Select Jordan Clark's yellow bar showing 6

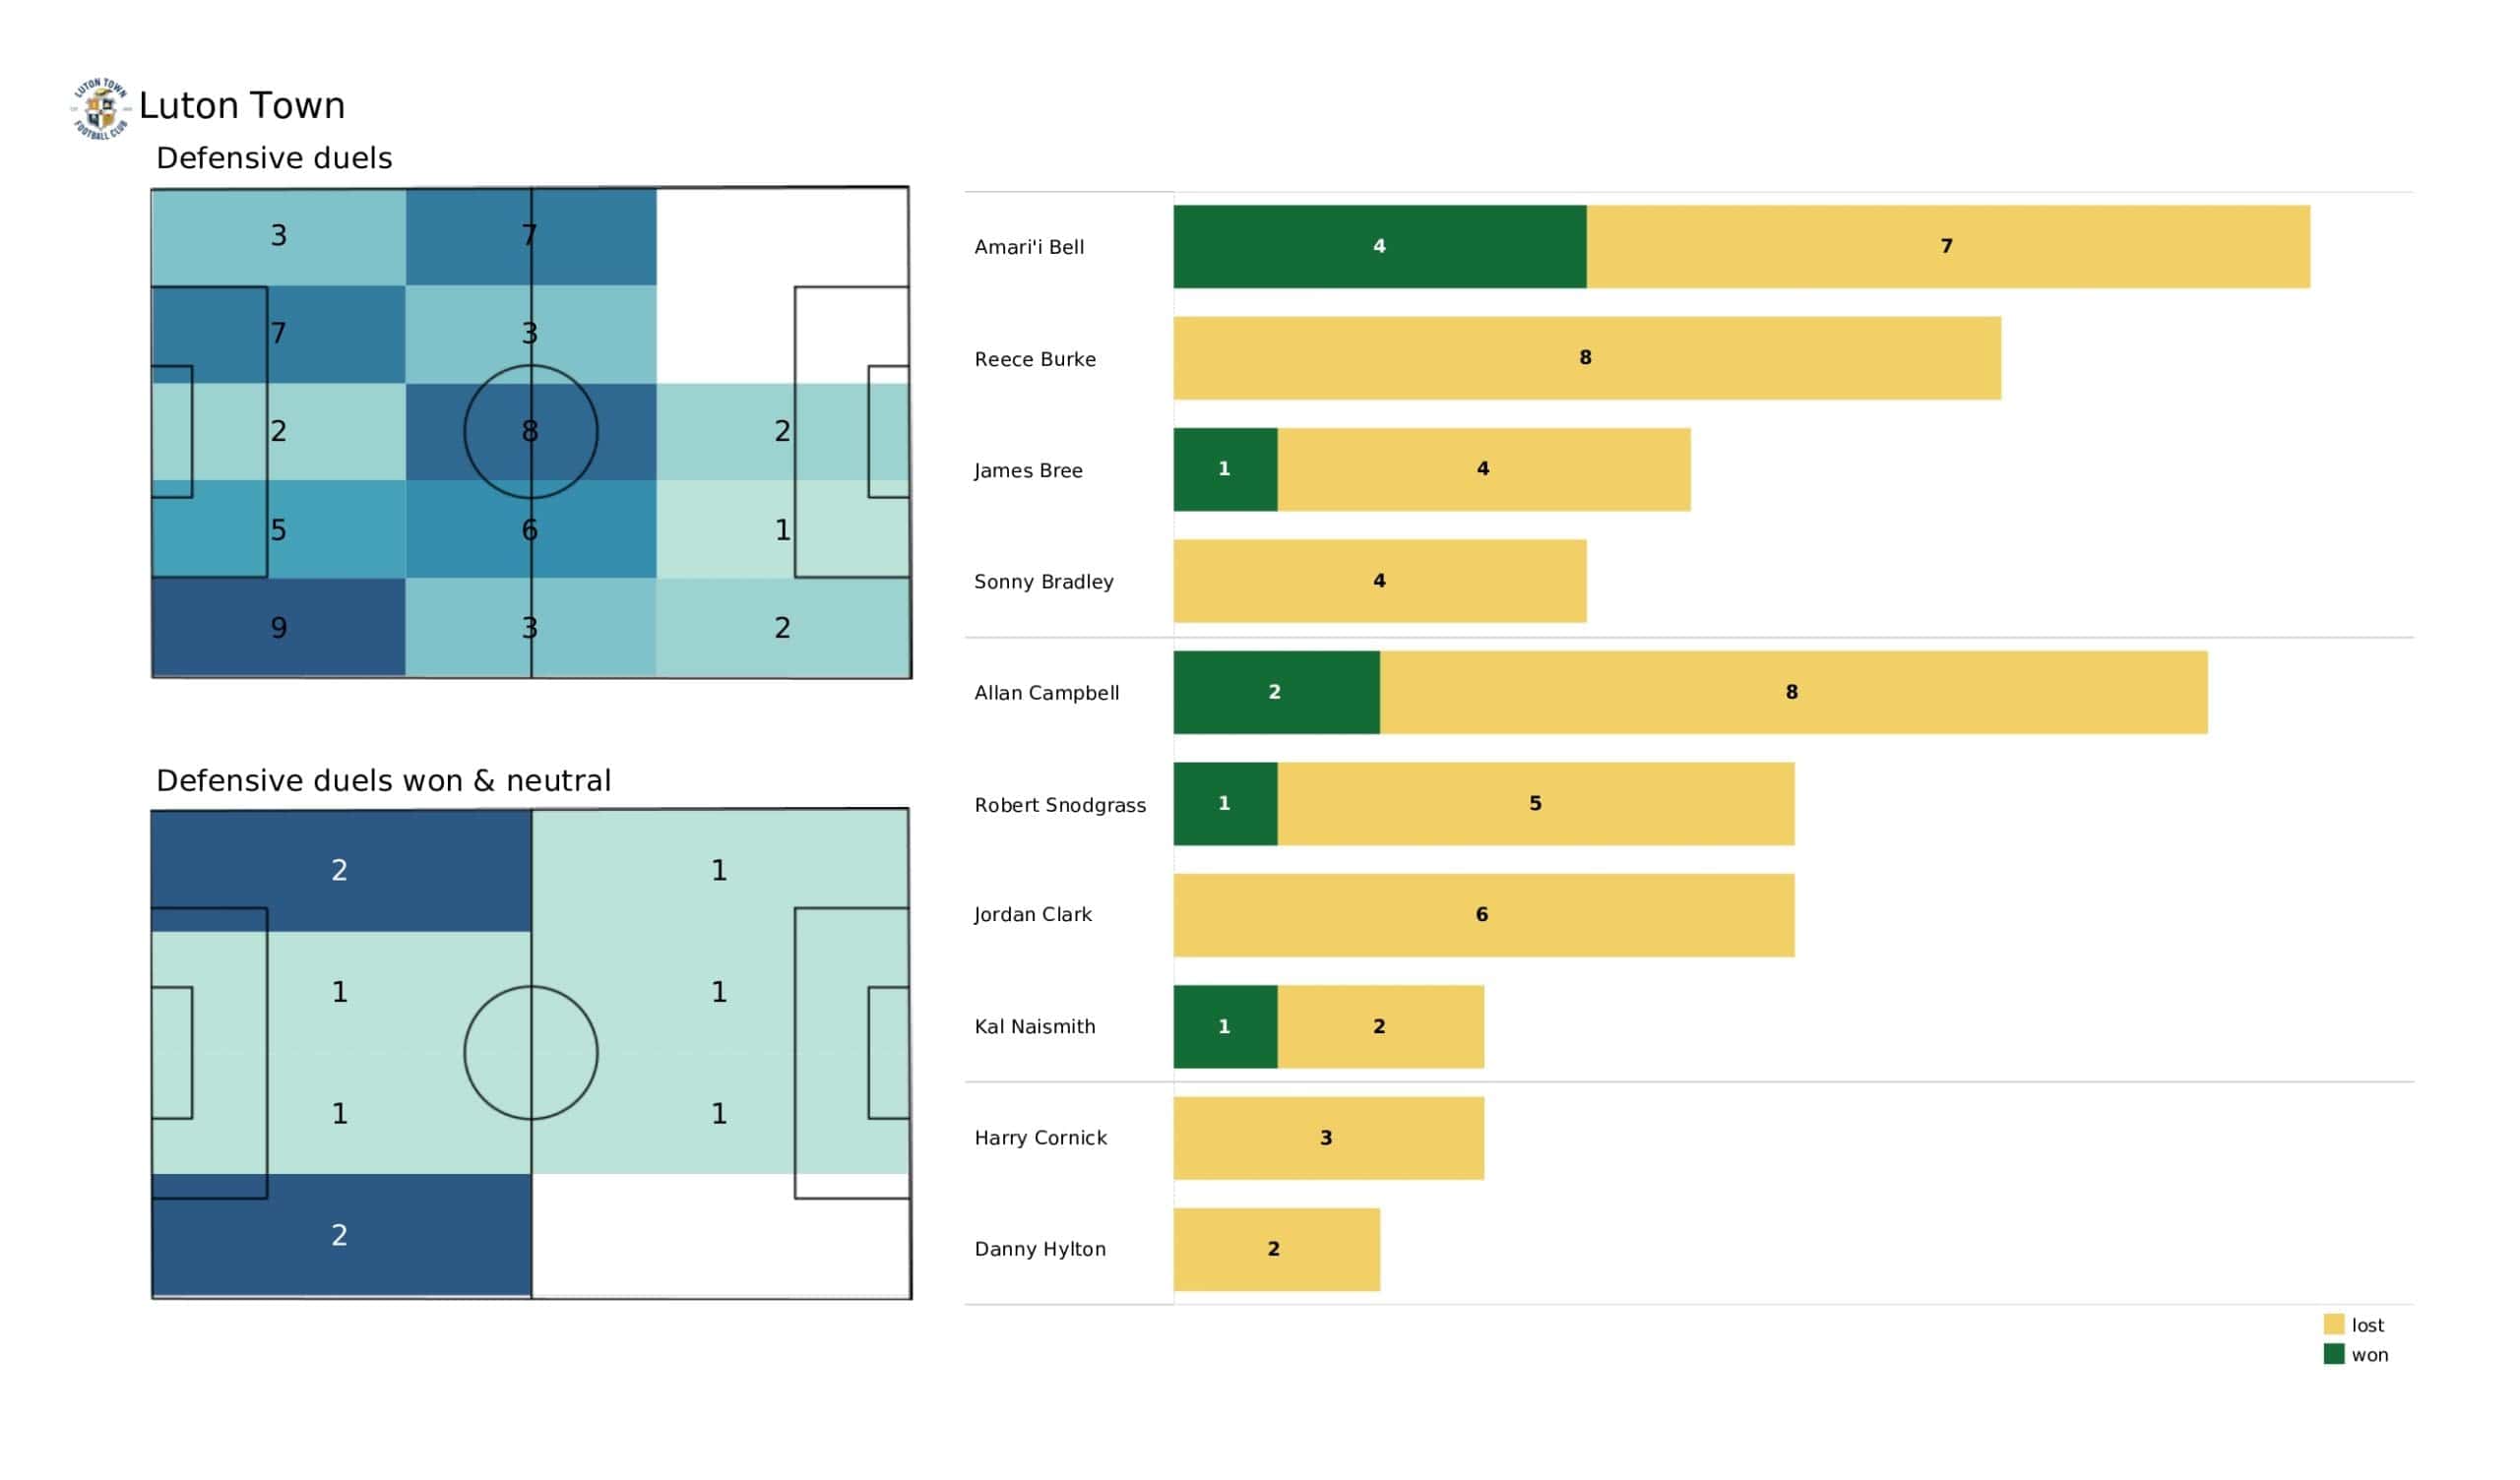pyautogui.click(x=1484, y=916)
